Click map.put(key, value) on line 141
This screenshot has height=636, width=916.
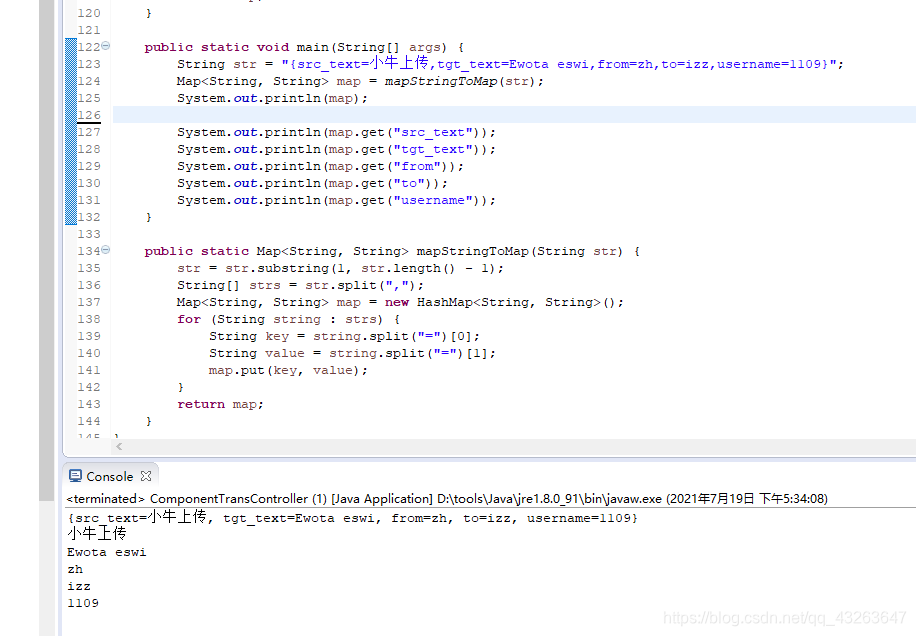point(288,370)
